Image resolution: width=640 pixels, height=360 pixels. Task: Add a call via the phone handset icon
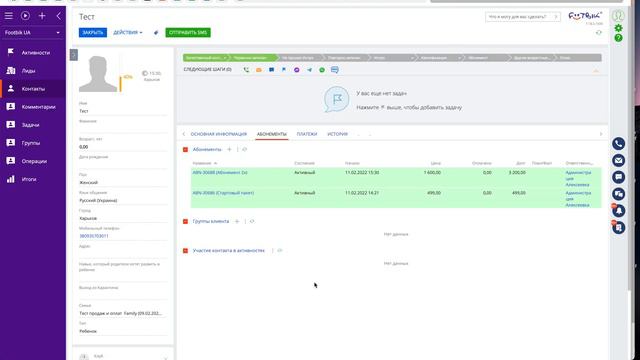click(246, 70)
